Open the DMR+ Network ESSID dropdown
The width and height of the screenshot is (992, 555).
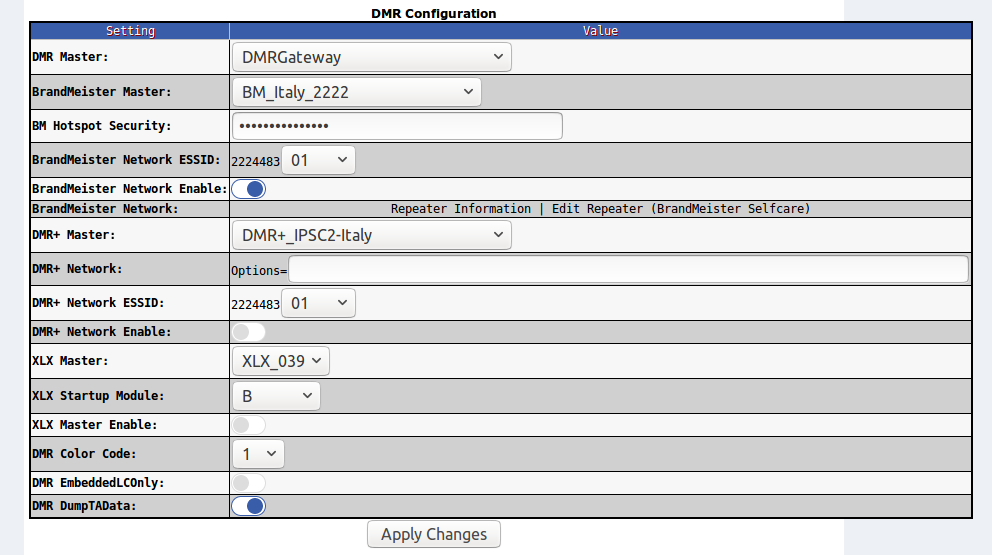coord(318,303)
